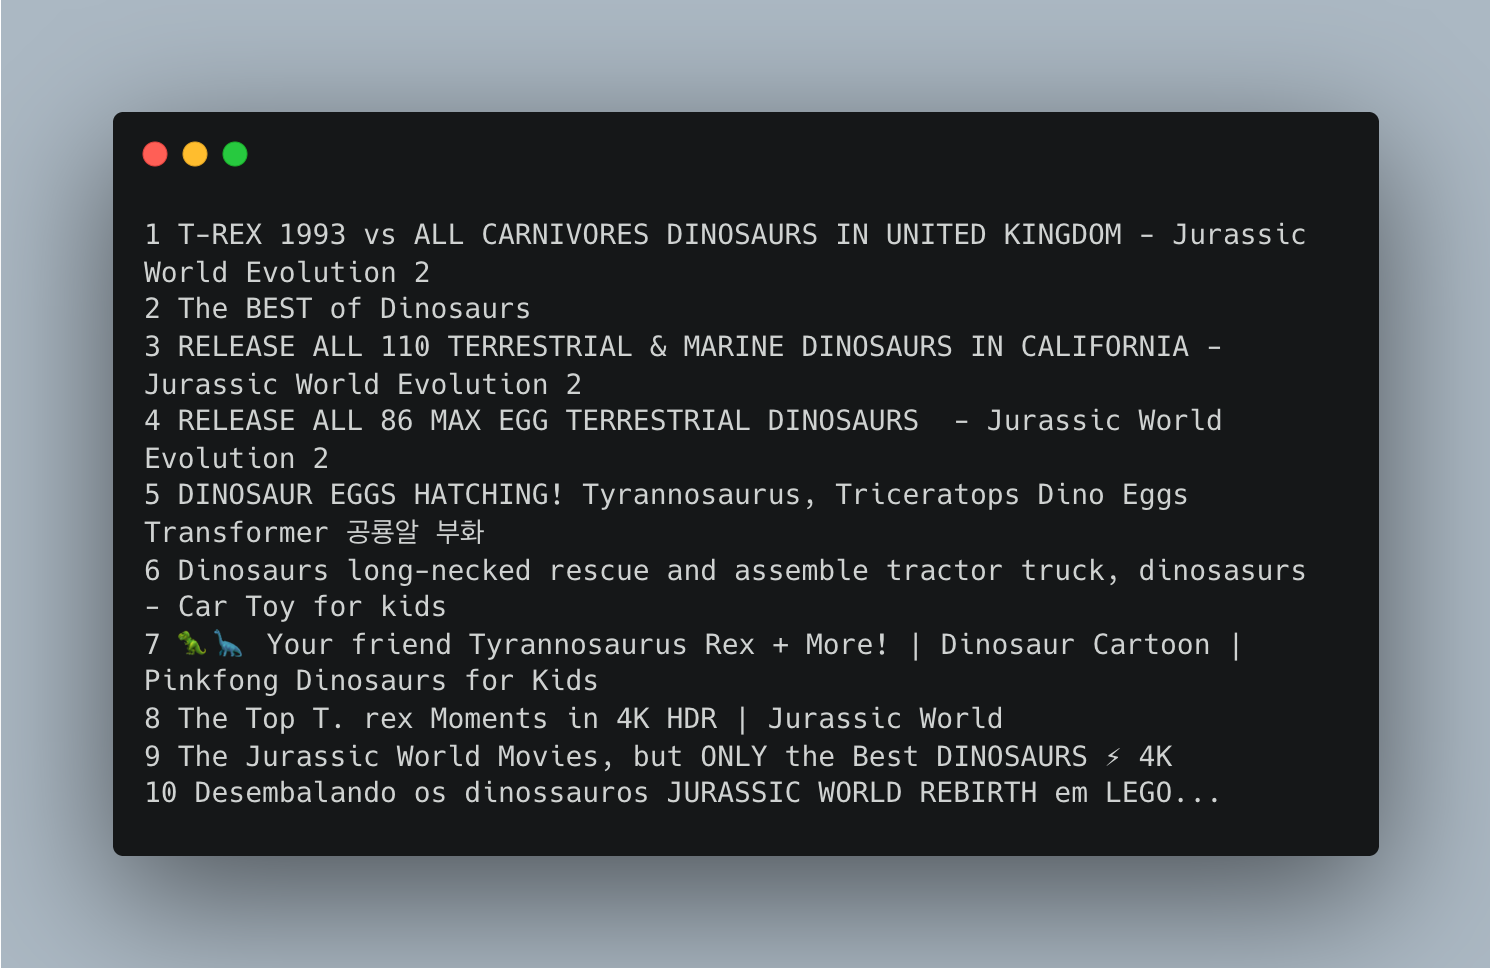Click '- Car Toy for kids' text

pyautogui.click(x=295, y=607)
